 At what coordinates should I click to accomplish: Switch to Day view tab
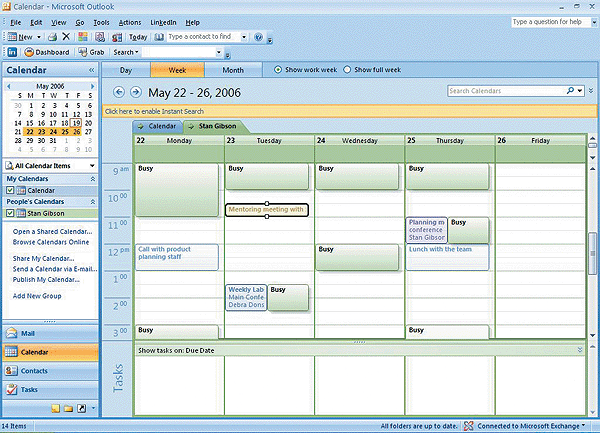[x=126, y=70]
